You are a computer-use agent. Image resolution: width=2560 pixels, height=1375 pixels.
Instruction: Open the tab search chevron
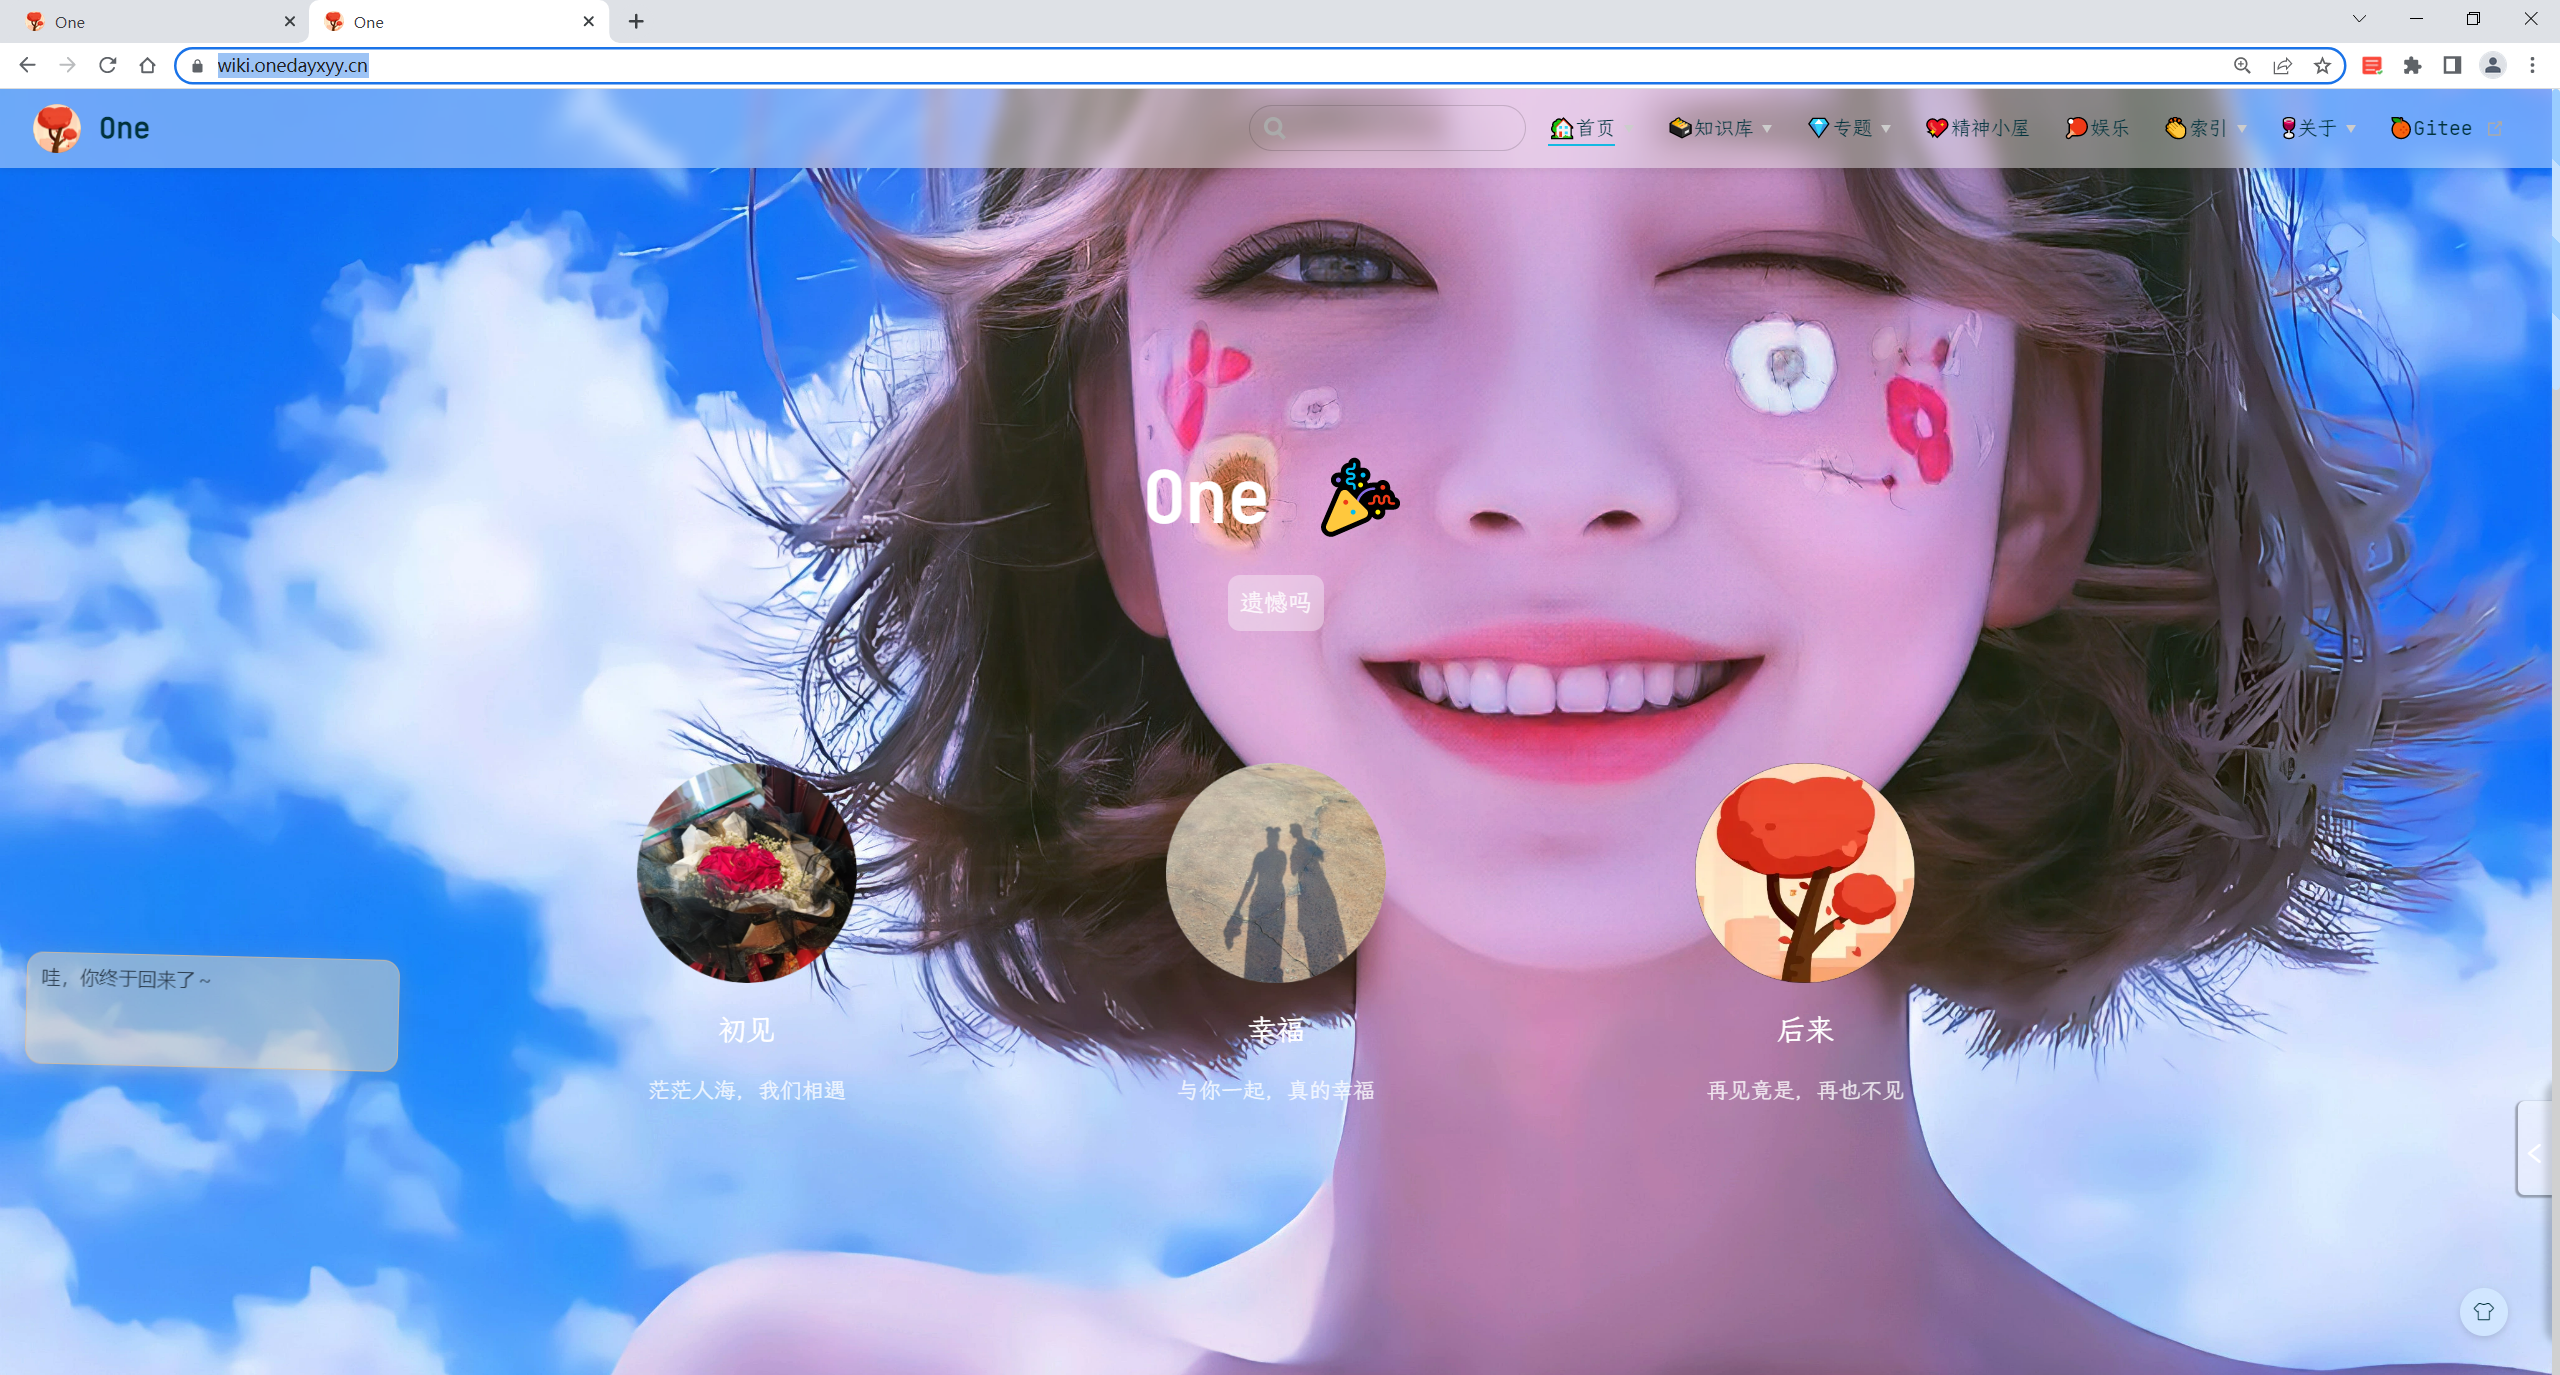[2359, 18]
